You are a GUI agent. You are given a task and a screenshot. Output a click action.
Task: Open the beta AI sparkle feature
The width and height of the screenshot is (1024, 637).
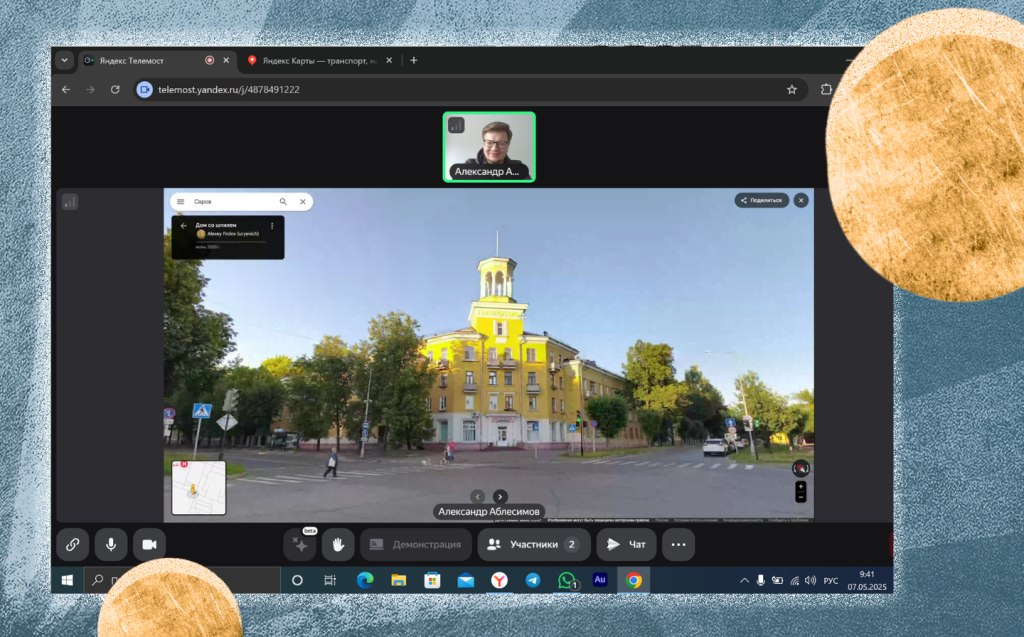pos(300,544)
